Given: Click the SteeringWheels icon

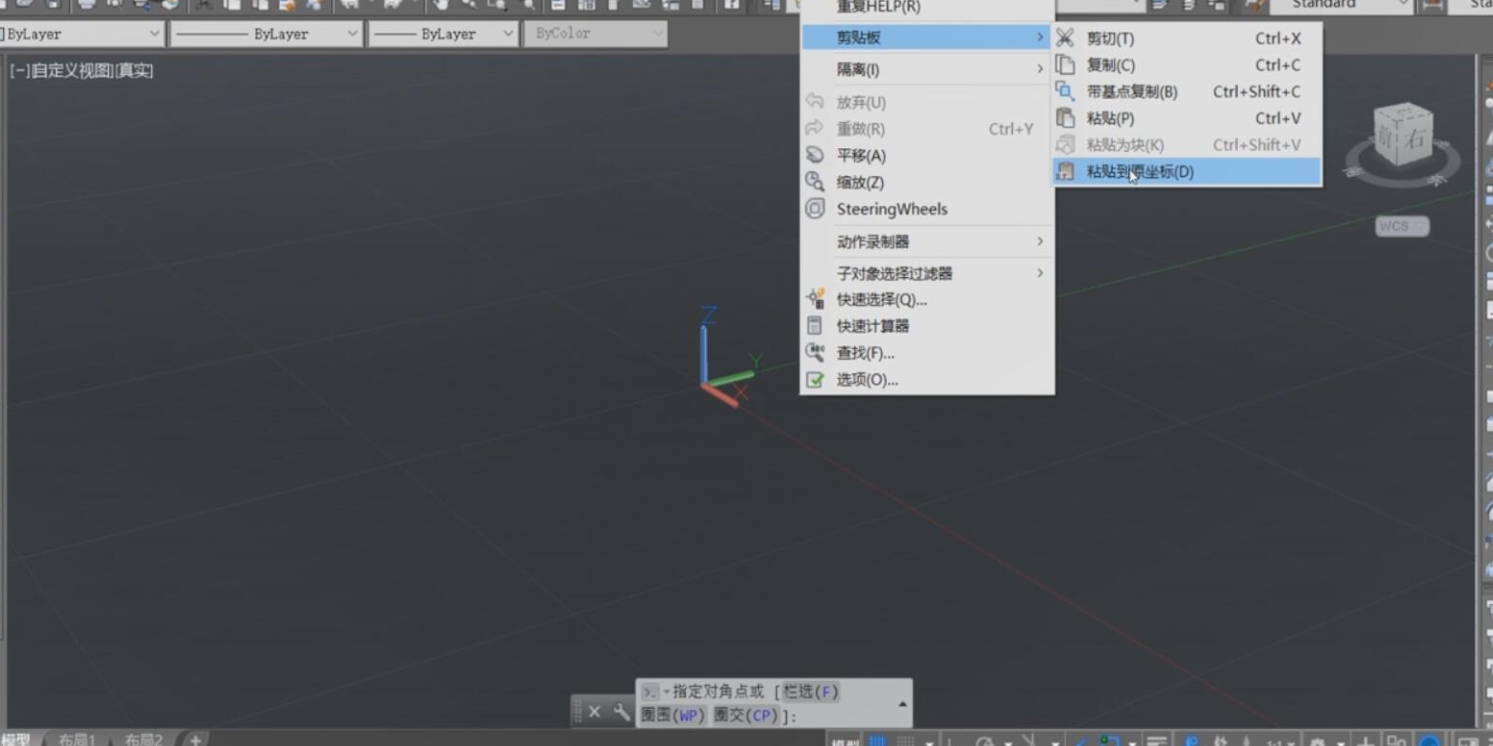Looking at the screenshot, I should (x=815, y=209).
